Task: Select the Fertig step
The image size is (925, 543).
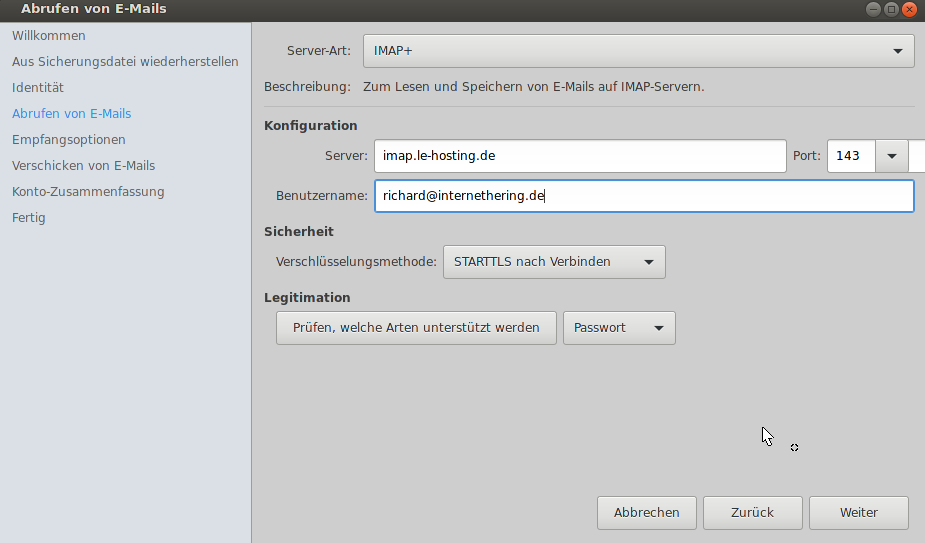Action: pyautogui.click(x=28, y=218)
